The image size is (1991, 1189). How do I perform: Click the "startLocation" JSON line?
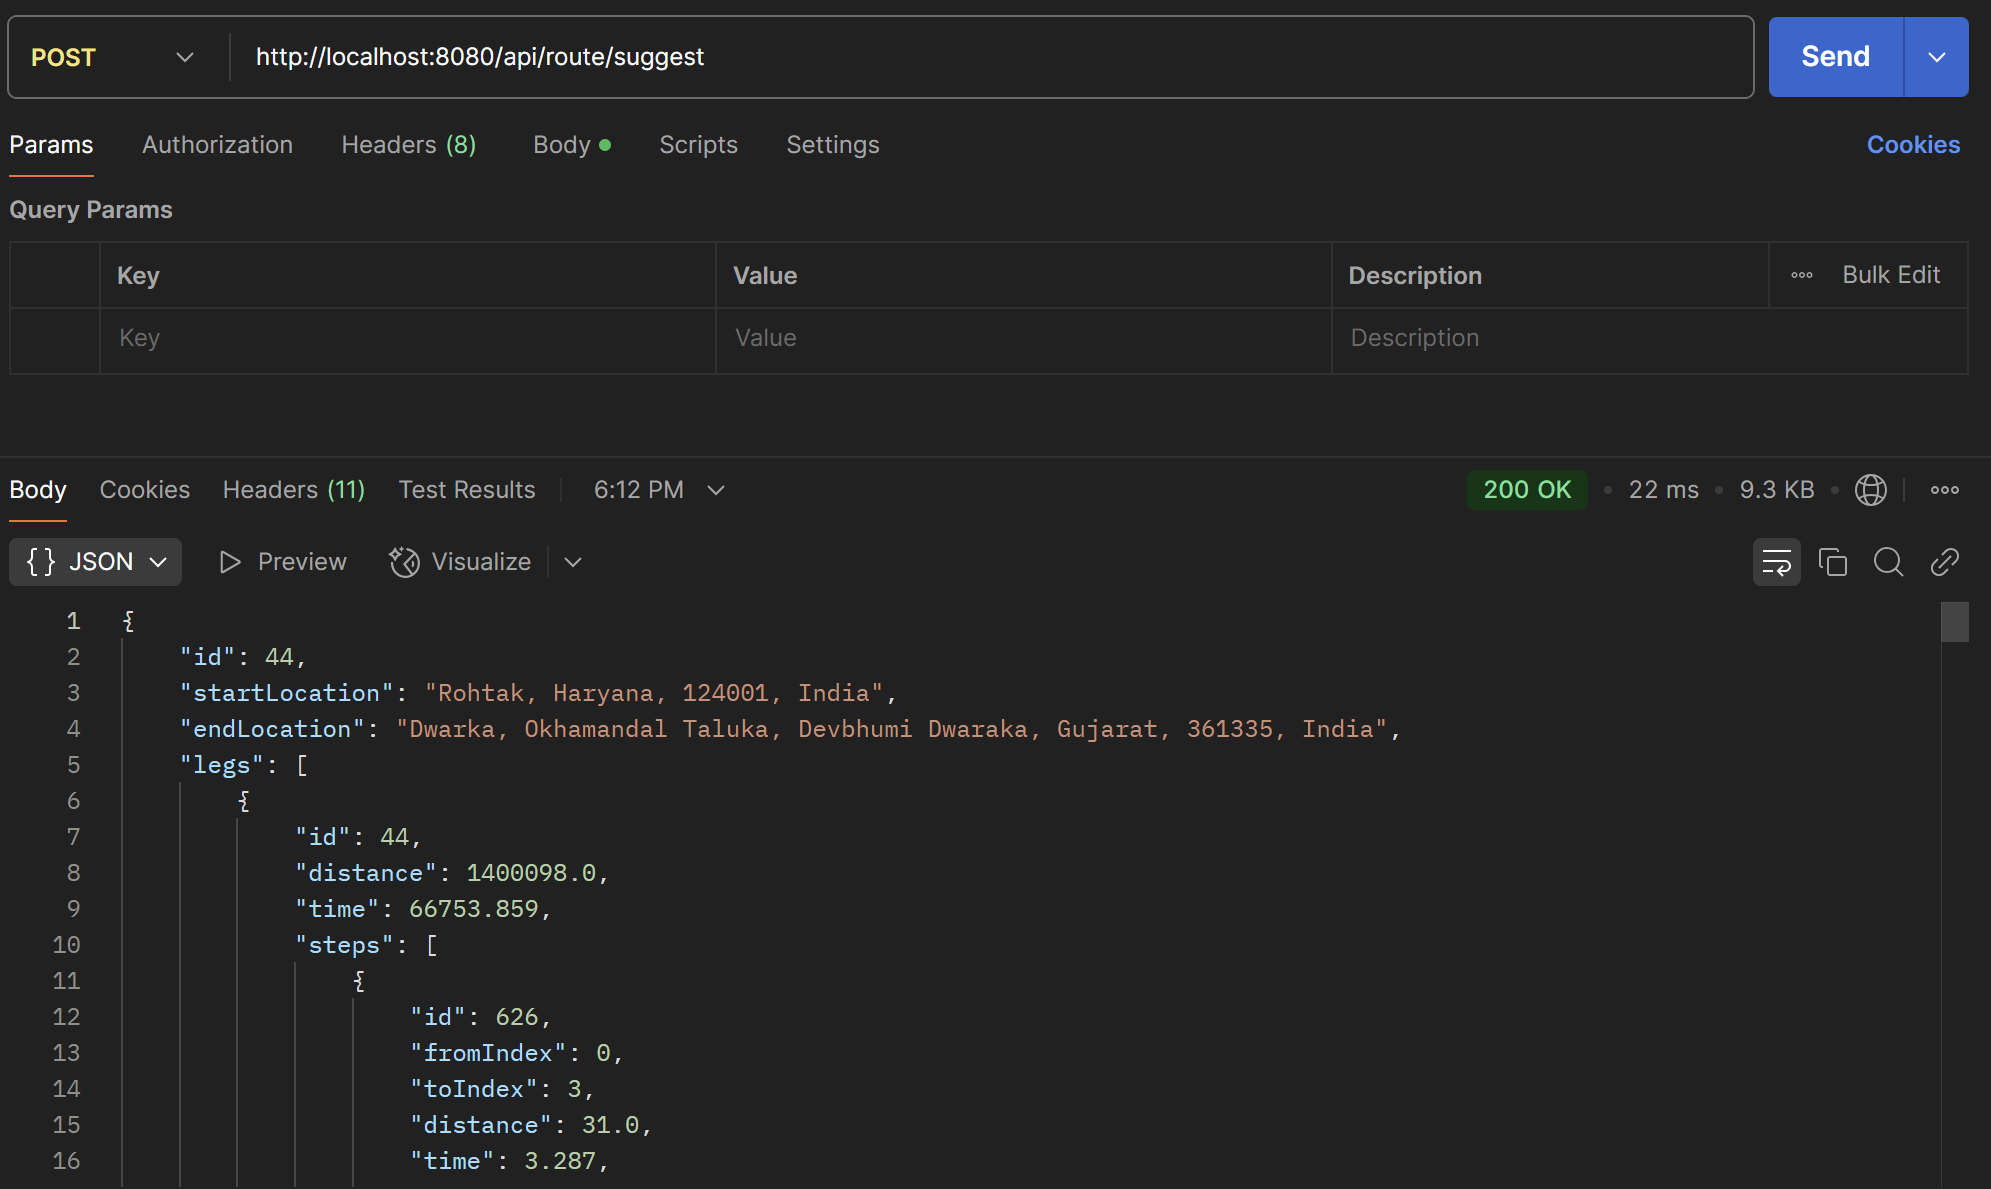click(x=538, y=693)
